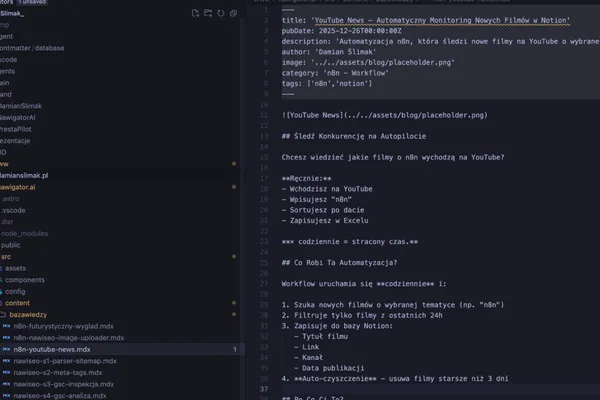
Task: Open file nawiseo-s3-gsc-inspekcja.mdx
Action: (64, 384)
